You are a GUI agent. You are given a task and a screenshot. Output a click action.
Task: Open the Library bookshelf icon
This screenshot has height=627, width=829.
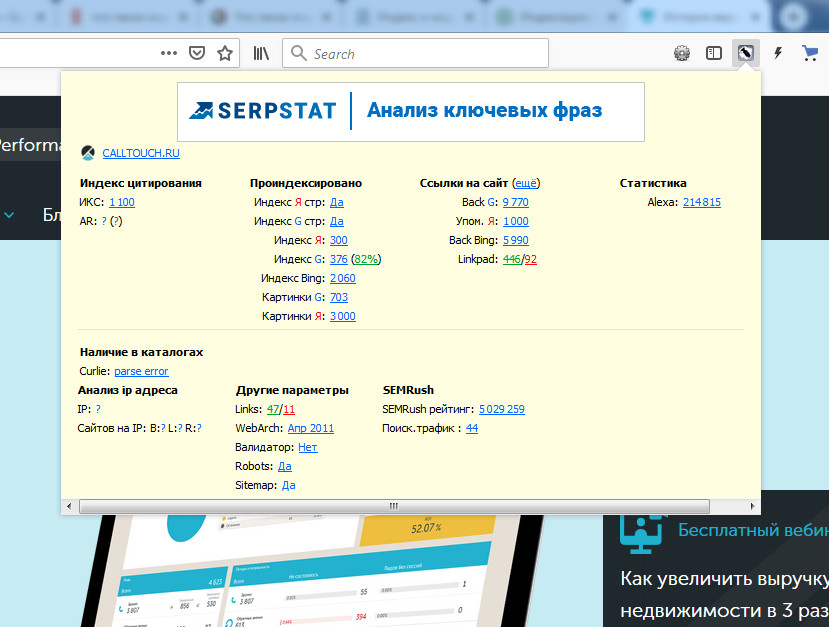tap(261, 53)
